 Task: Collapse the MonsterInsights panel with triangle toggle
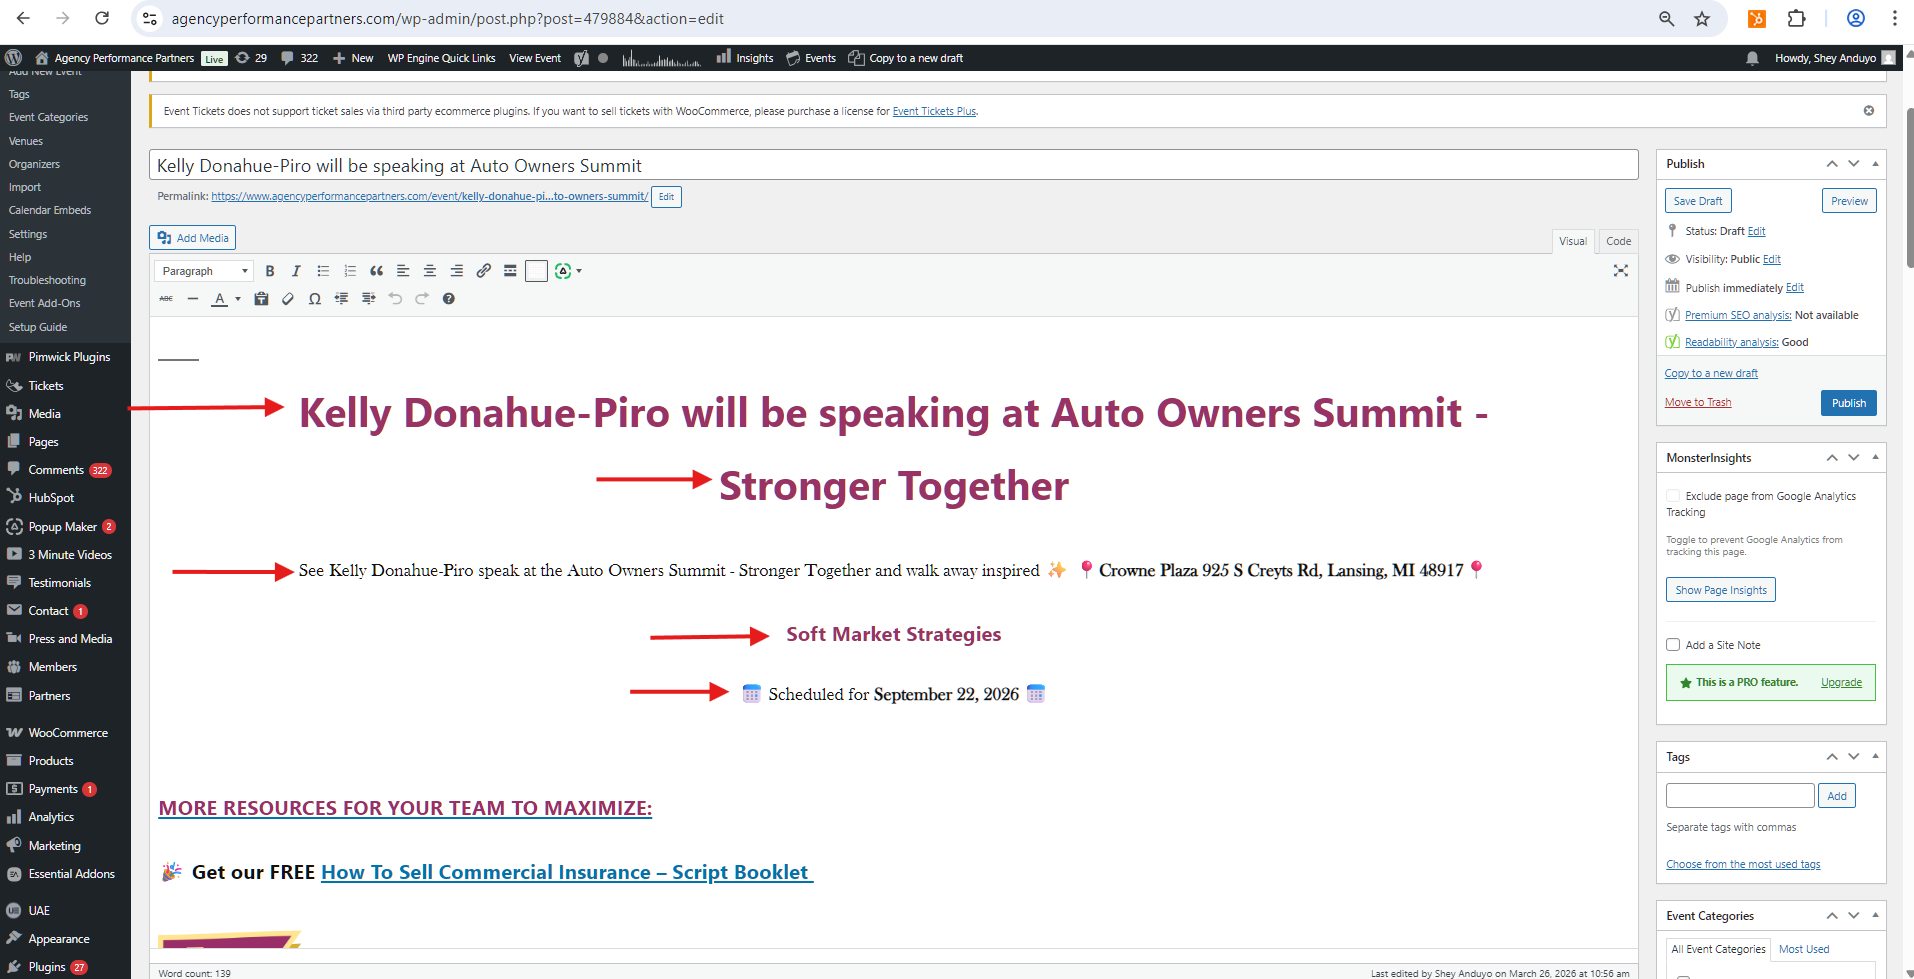[1875, 458]
